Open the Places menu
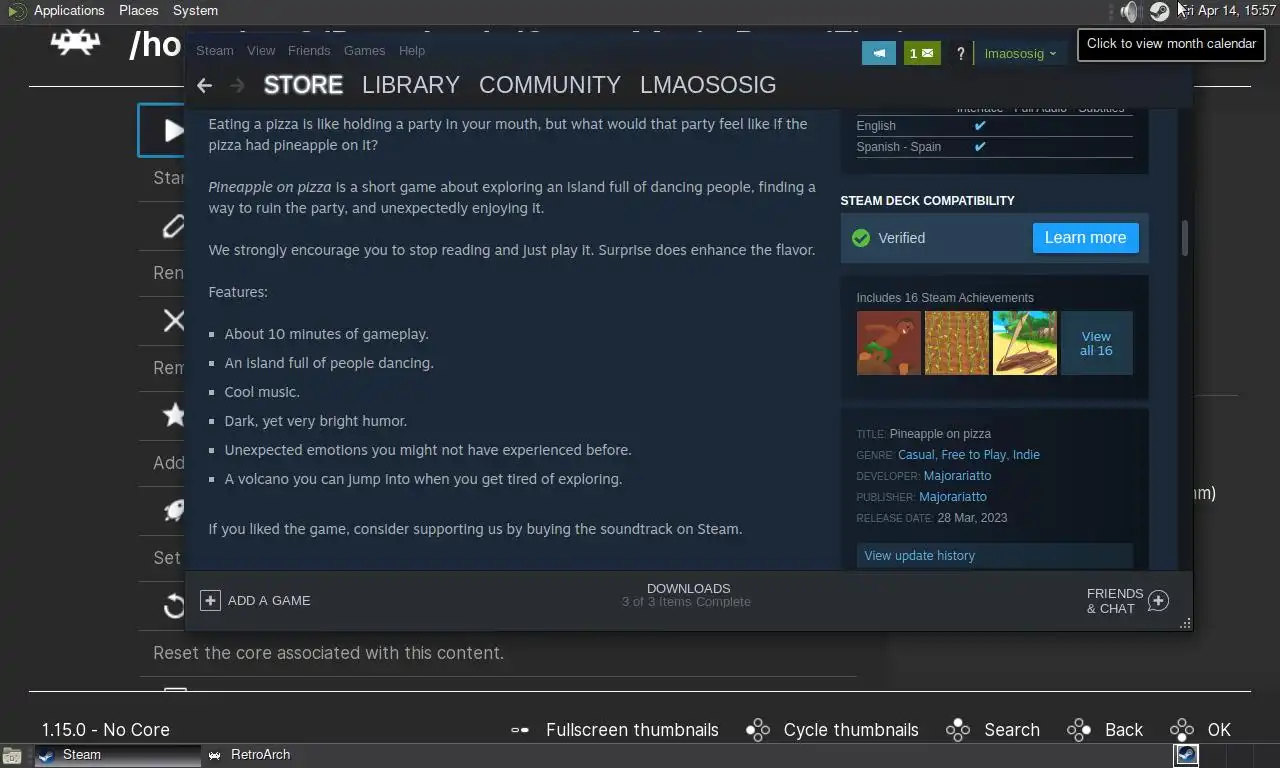 (x=138, y=10)
